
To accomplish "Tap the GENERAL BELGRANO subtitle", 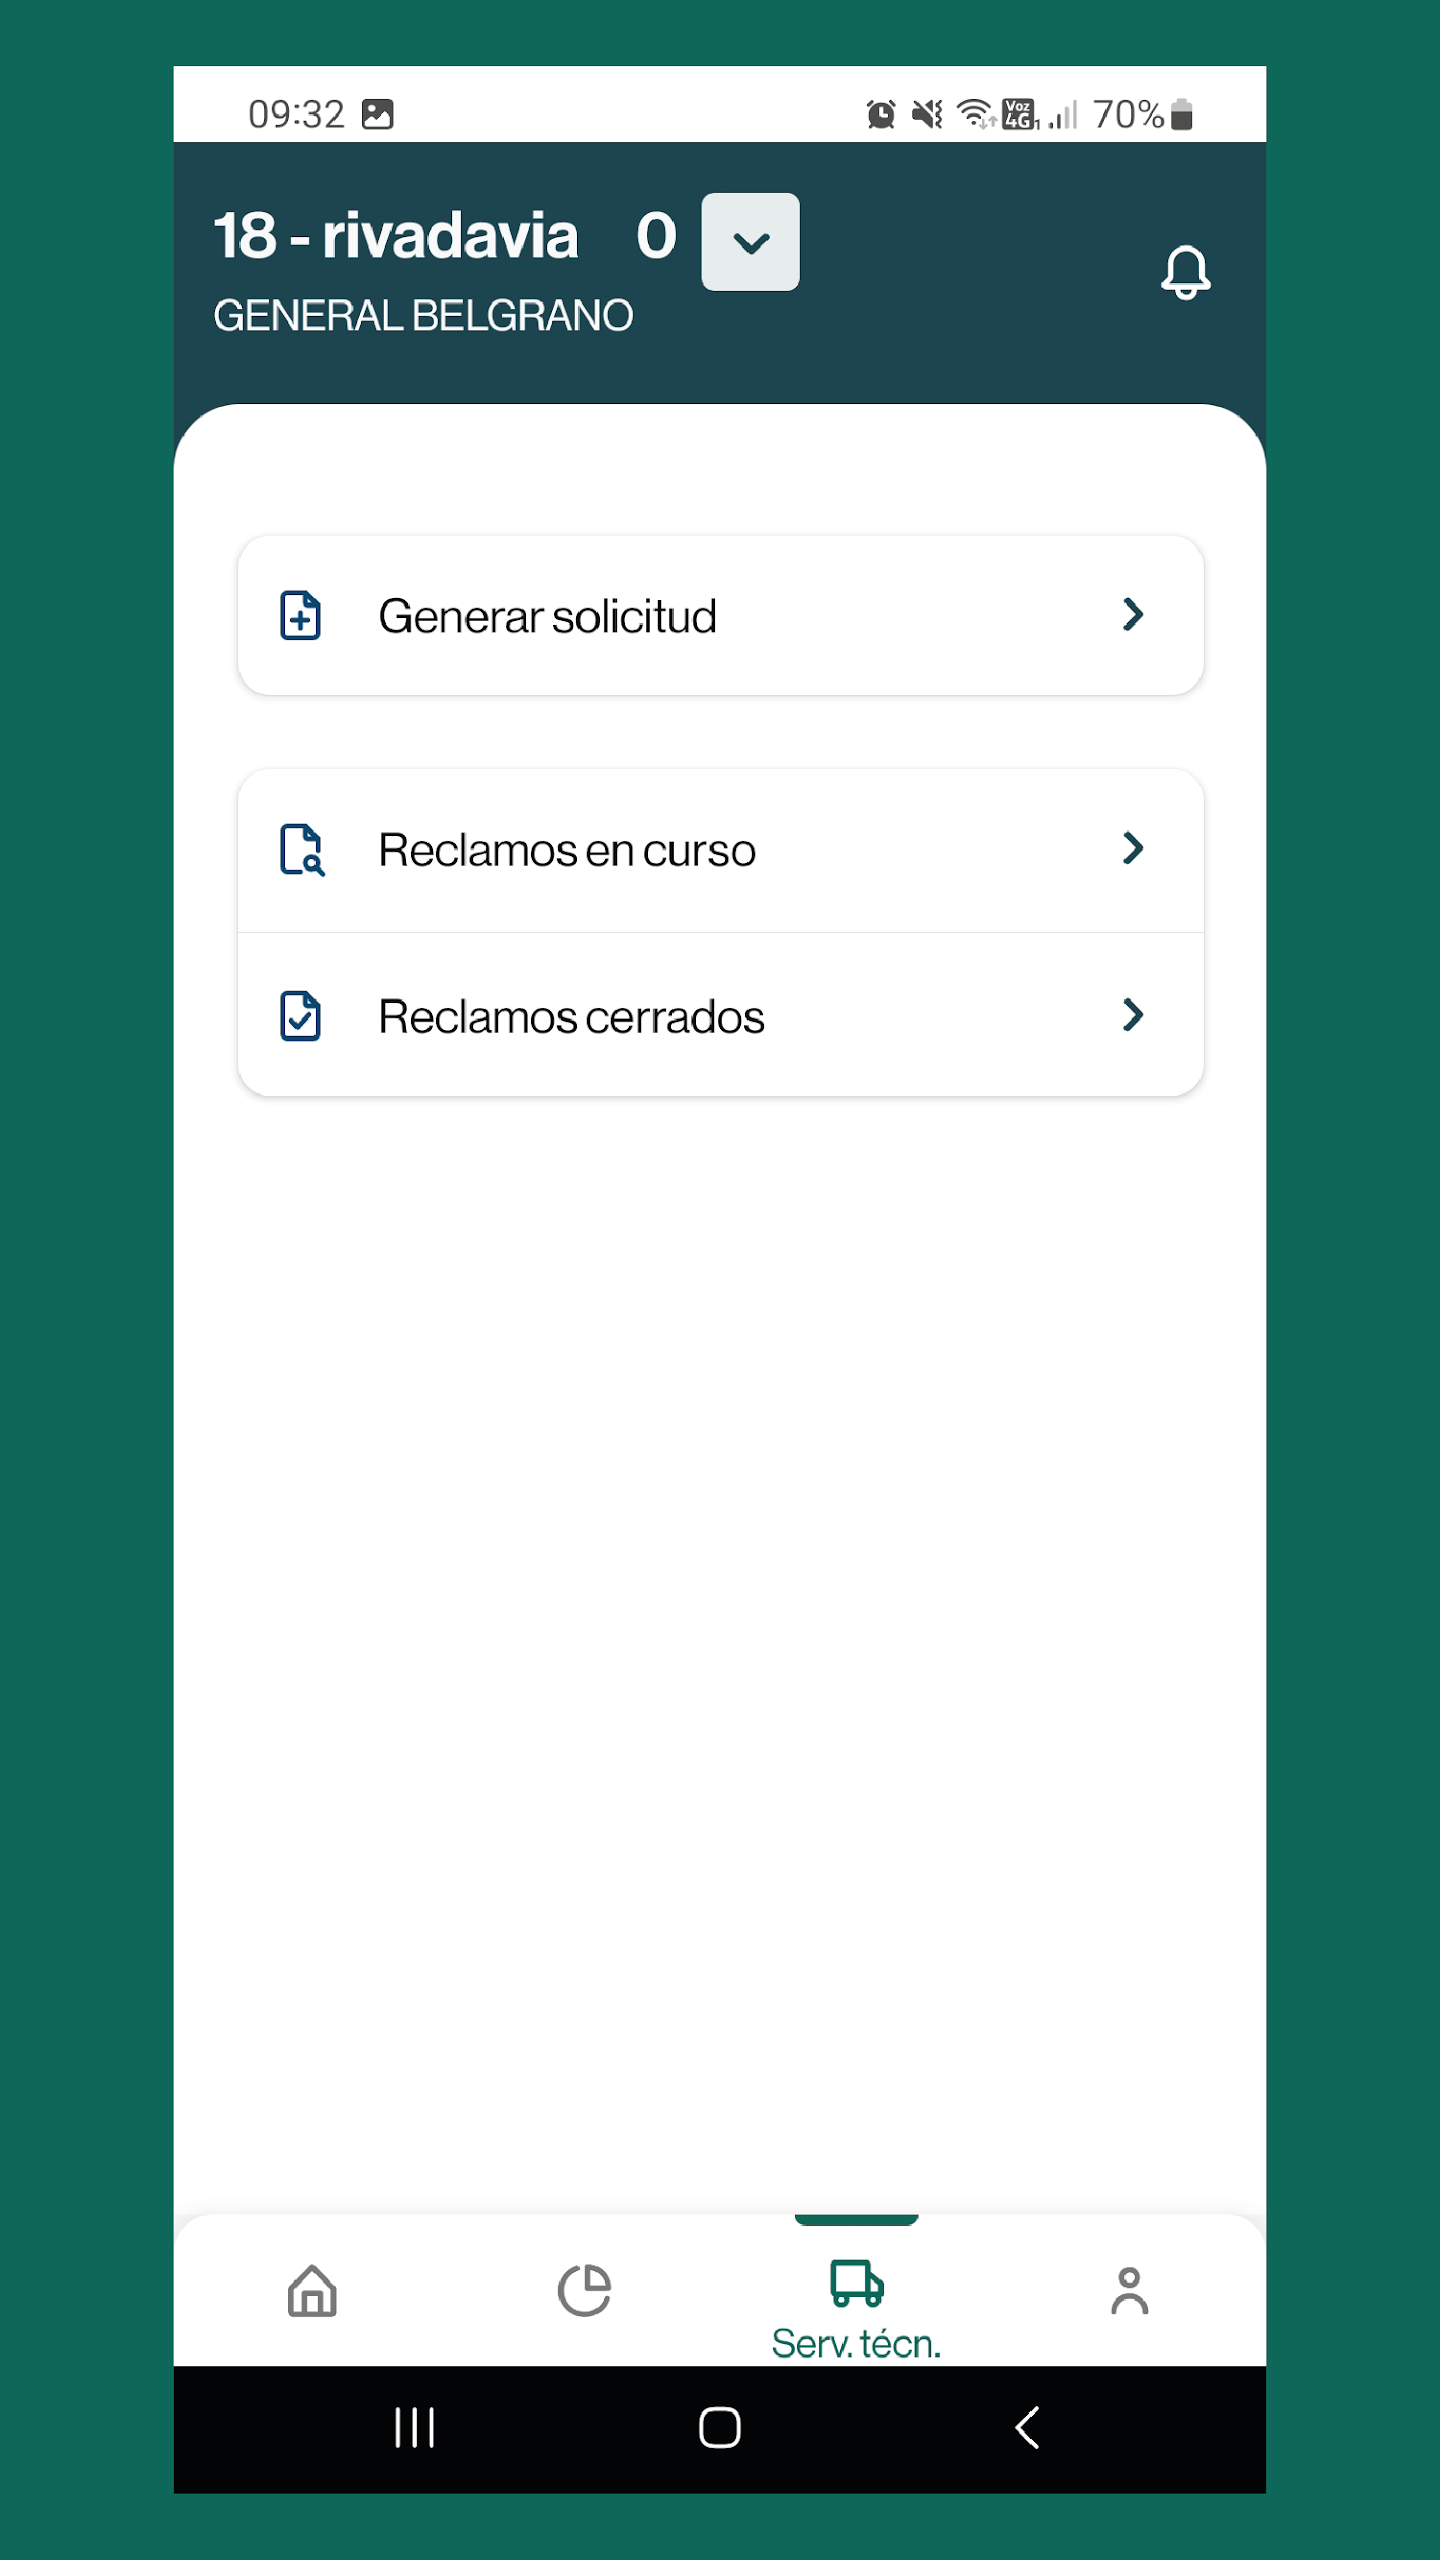I will tap(423, 316).
